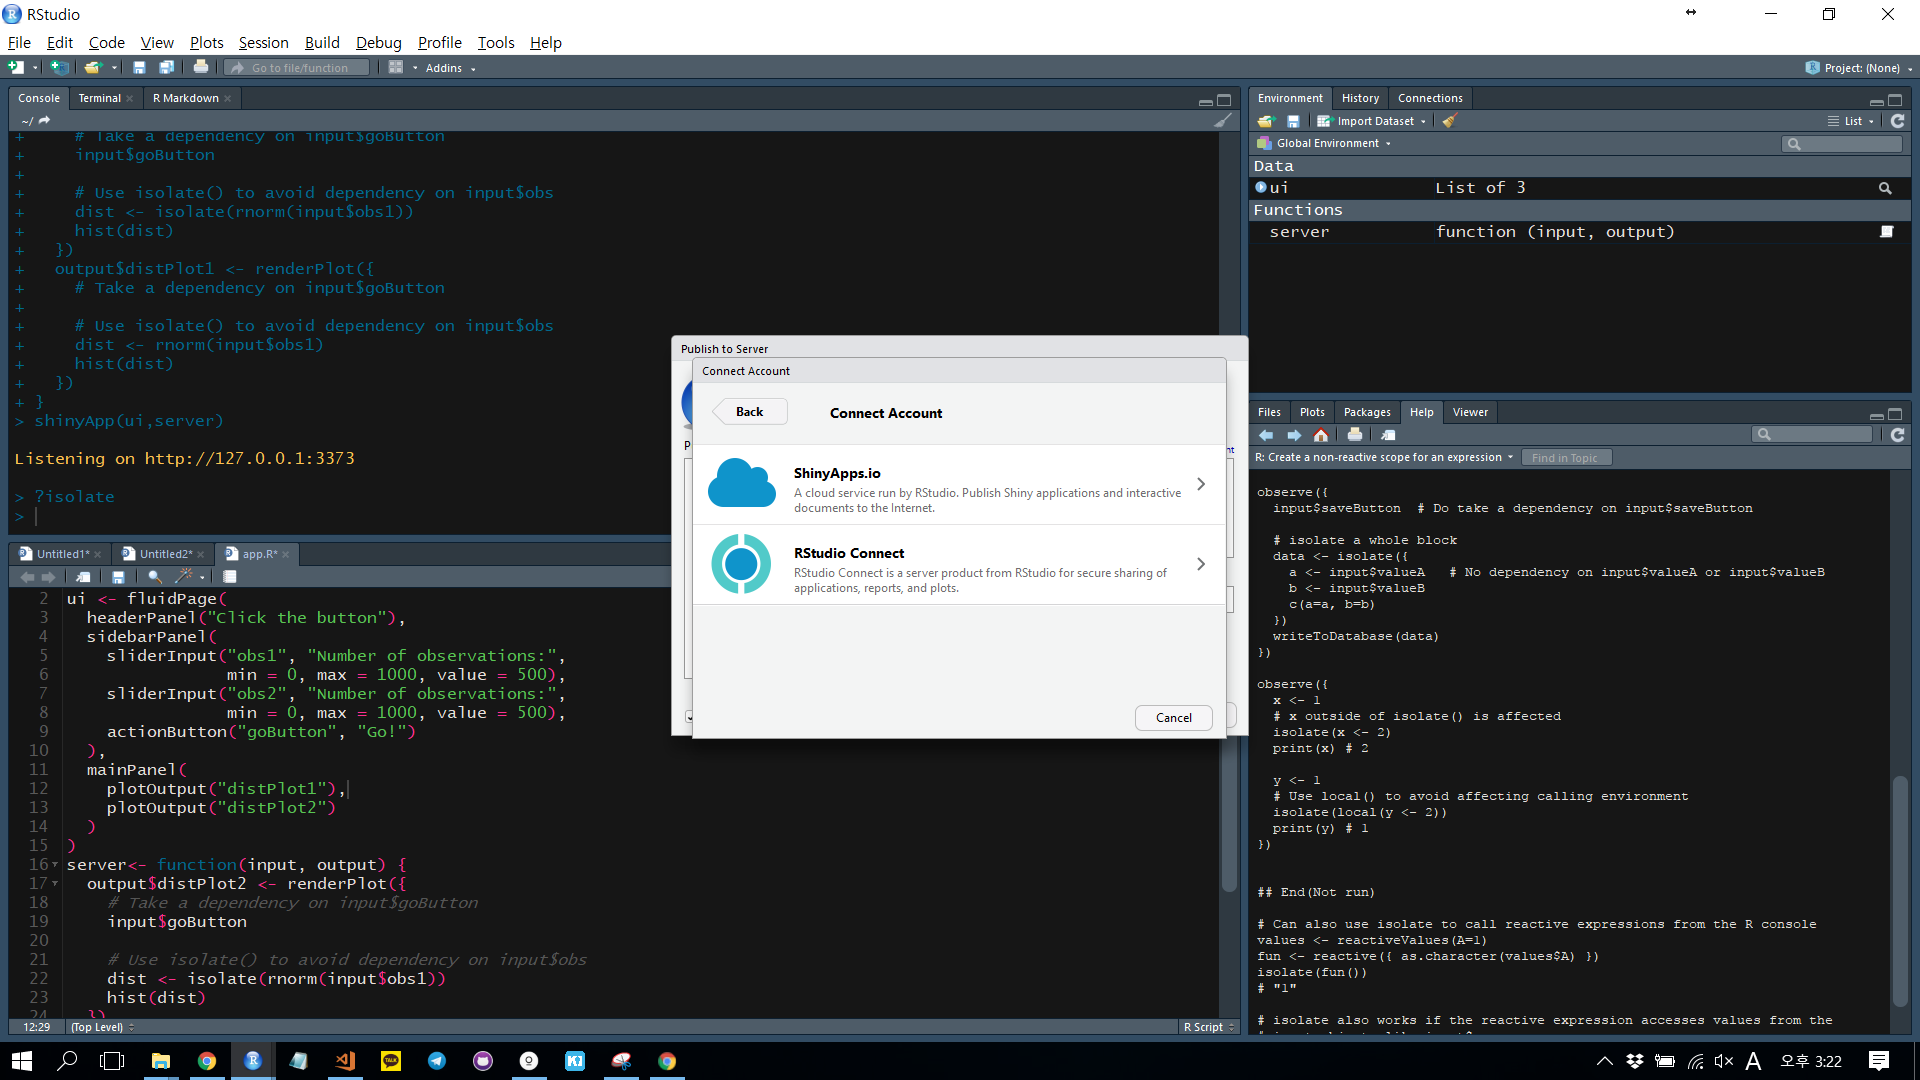Click the Help pane home icon
1920x1080 pixels.
click(x=1321, y=435)
